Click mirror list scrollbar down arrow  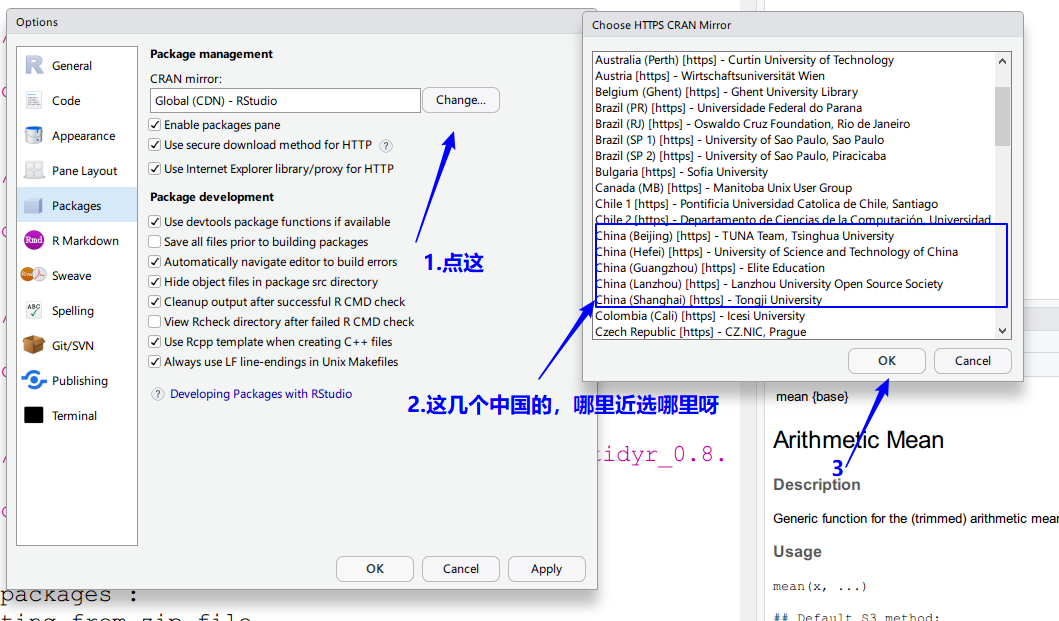[x=1002, y=330]
